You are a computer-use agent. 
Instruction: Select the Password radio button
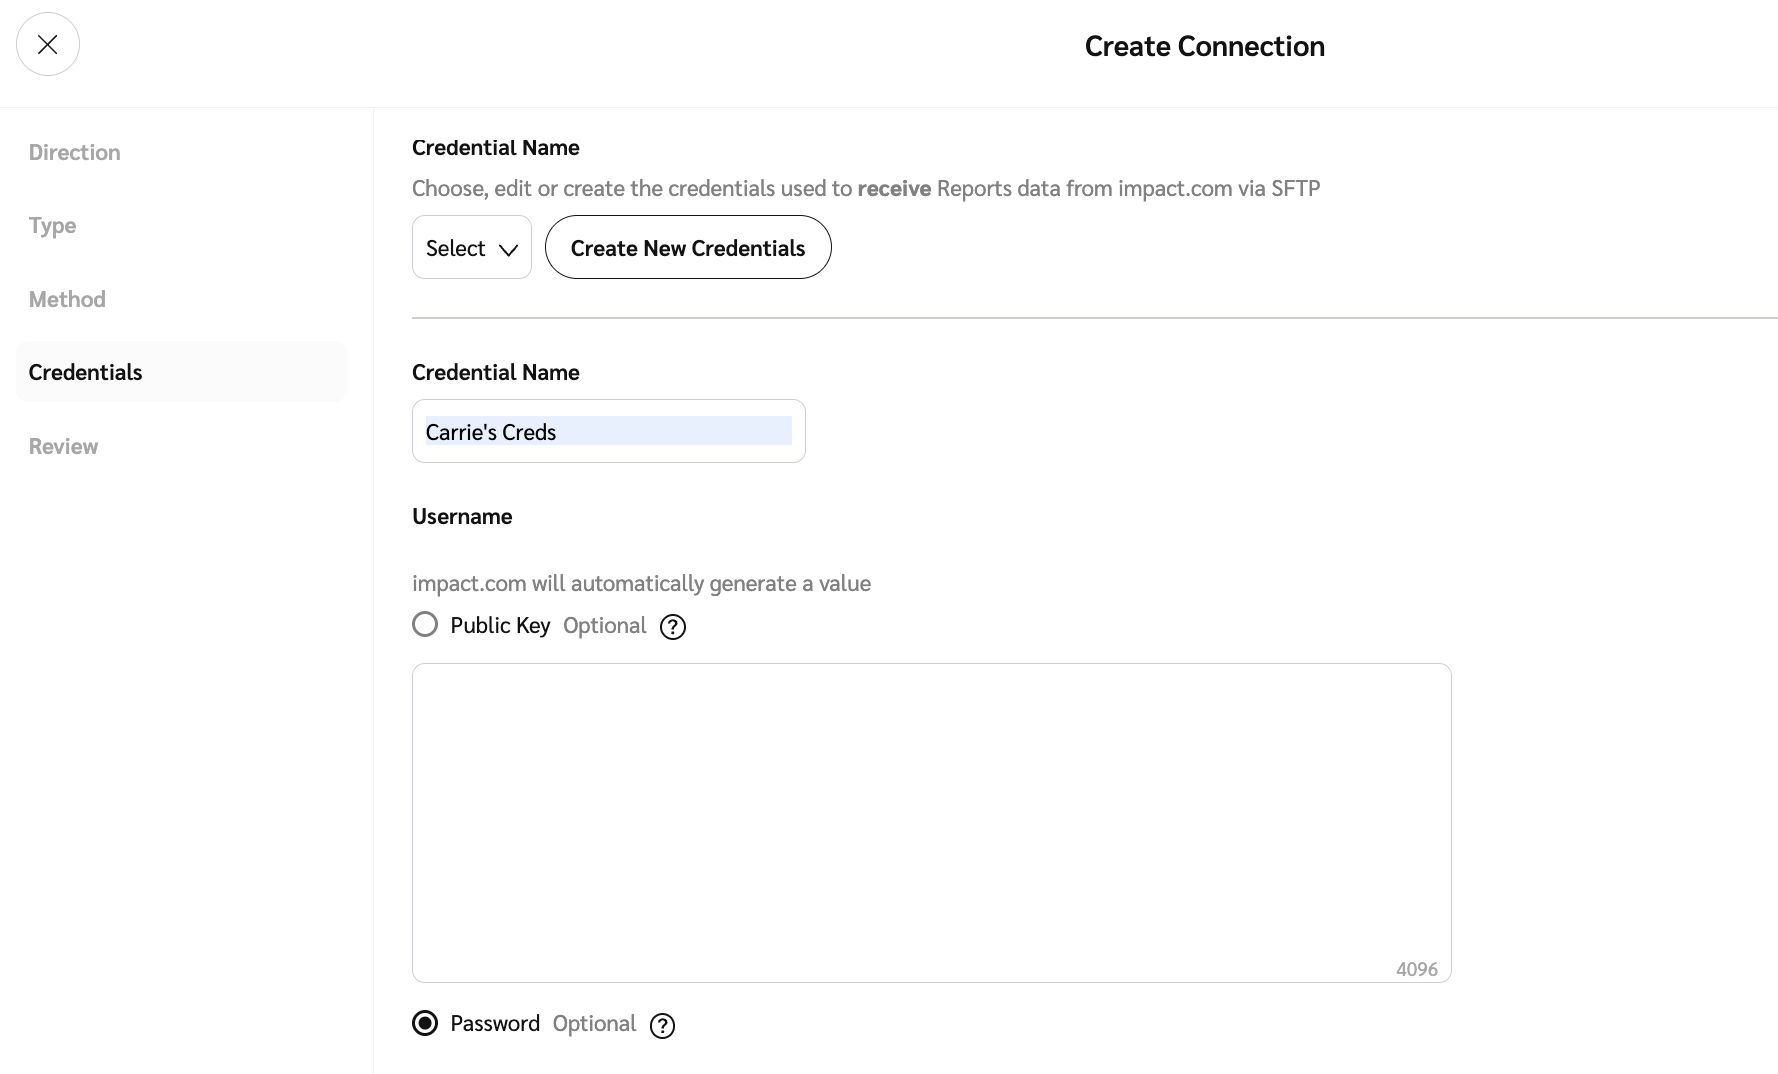(x=425, y=1023)
